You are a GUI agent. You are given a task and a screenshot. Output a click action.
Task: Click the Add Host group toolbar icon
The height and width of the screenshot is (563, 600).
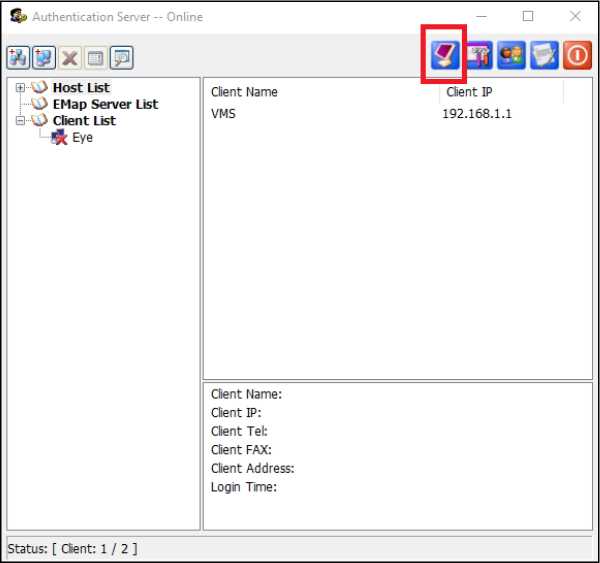[x=17, y=58]
